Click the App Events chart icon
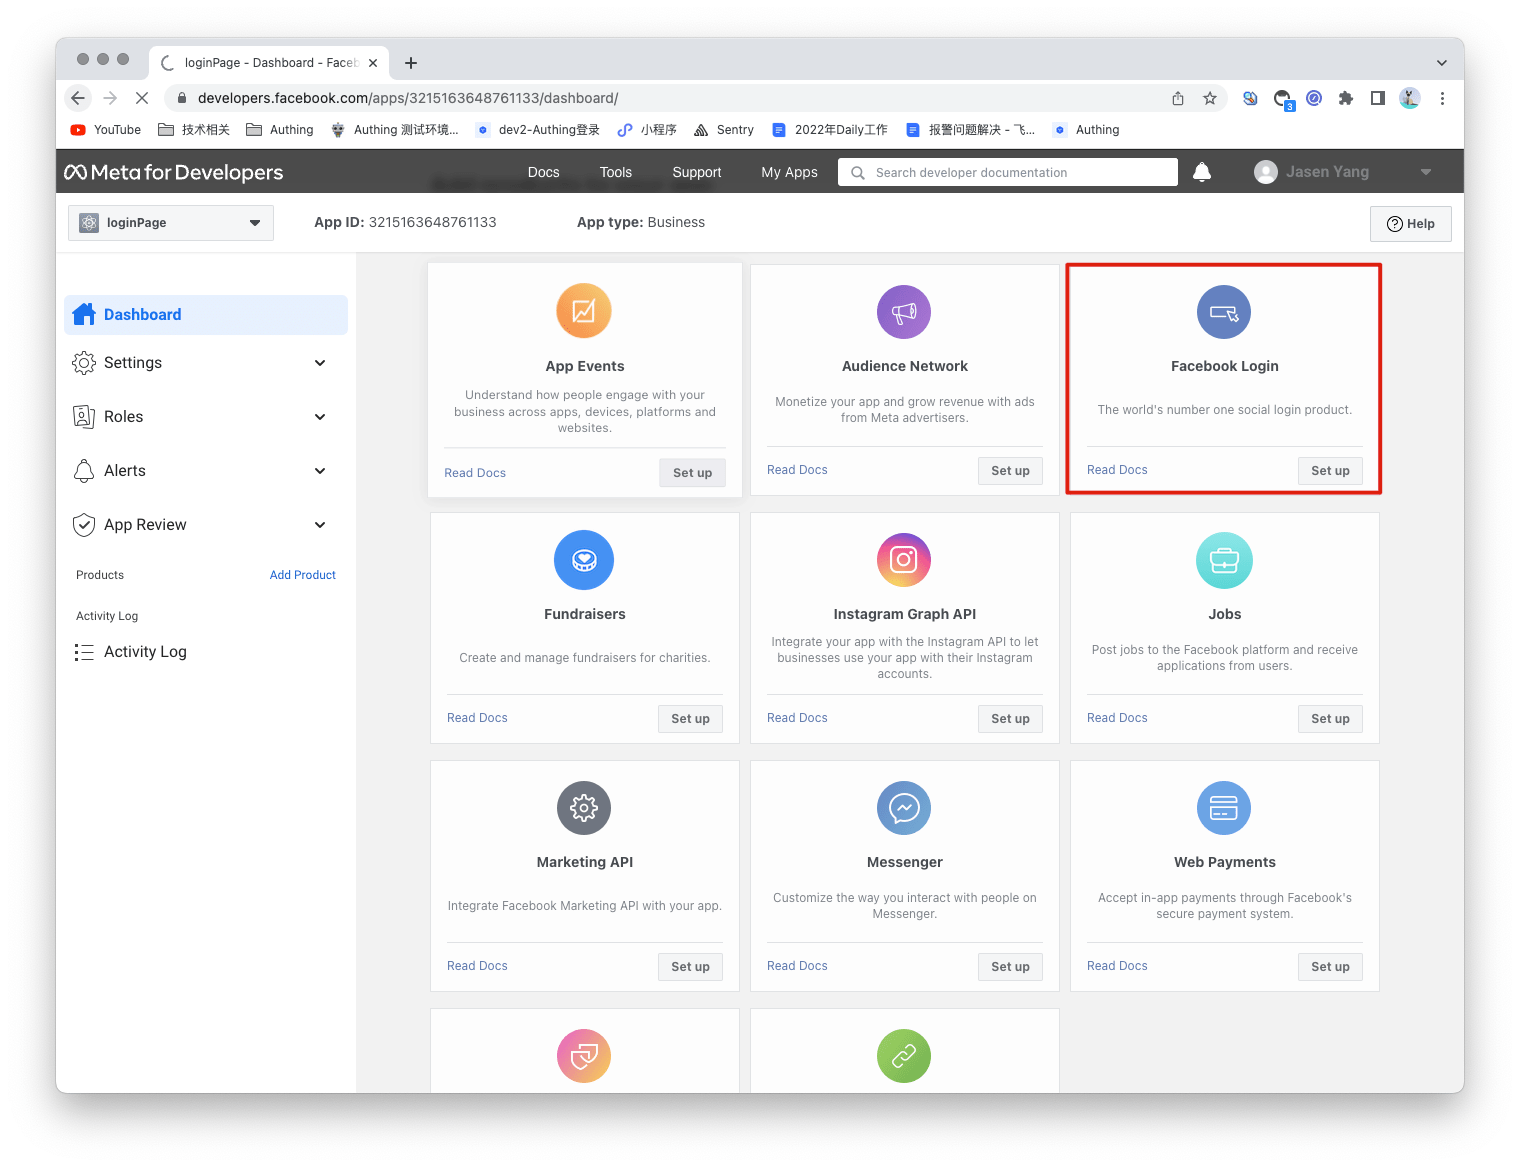Screen dimensions: 1520x1167 (584, 311)
